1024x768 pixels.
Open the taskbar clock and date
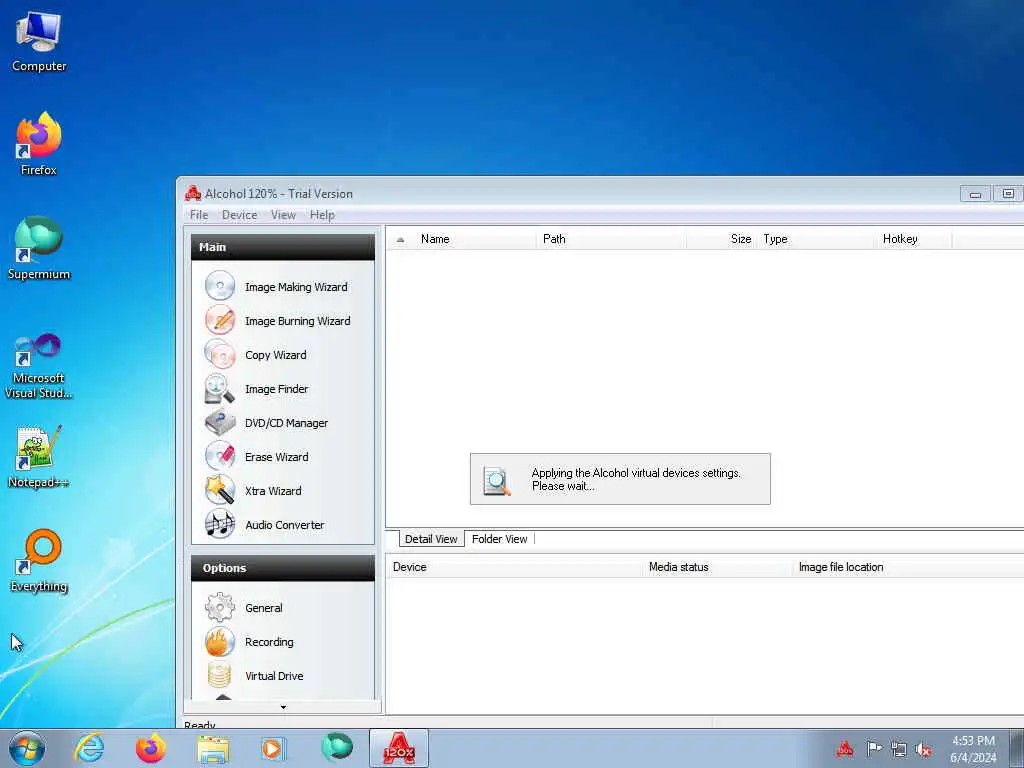973,749
